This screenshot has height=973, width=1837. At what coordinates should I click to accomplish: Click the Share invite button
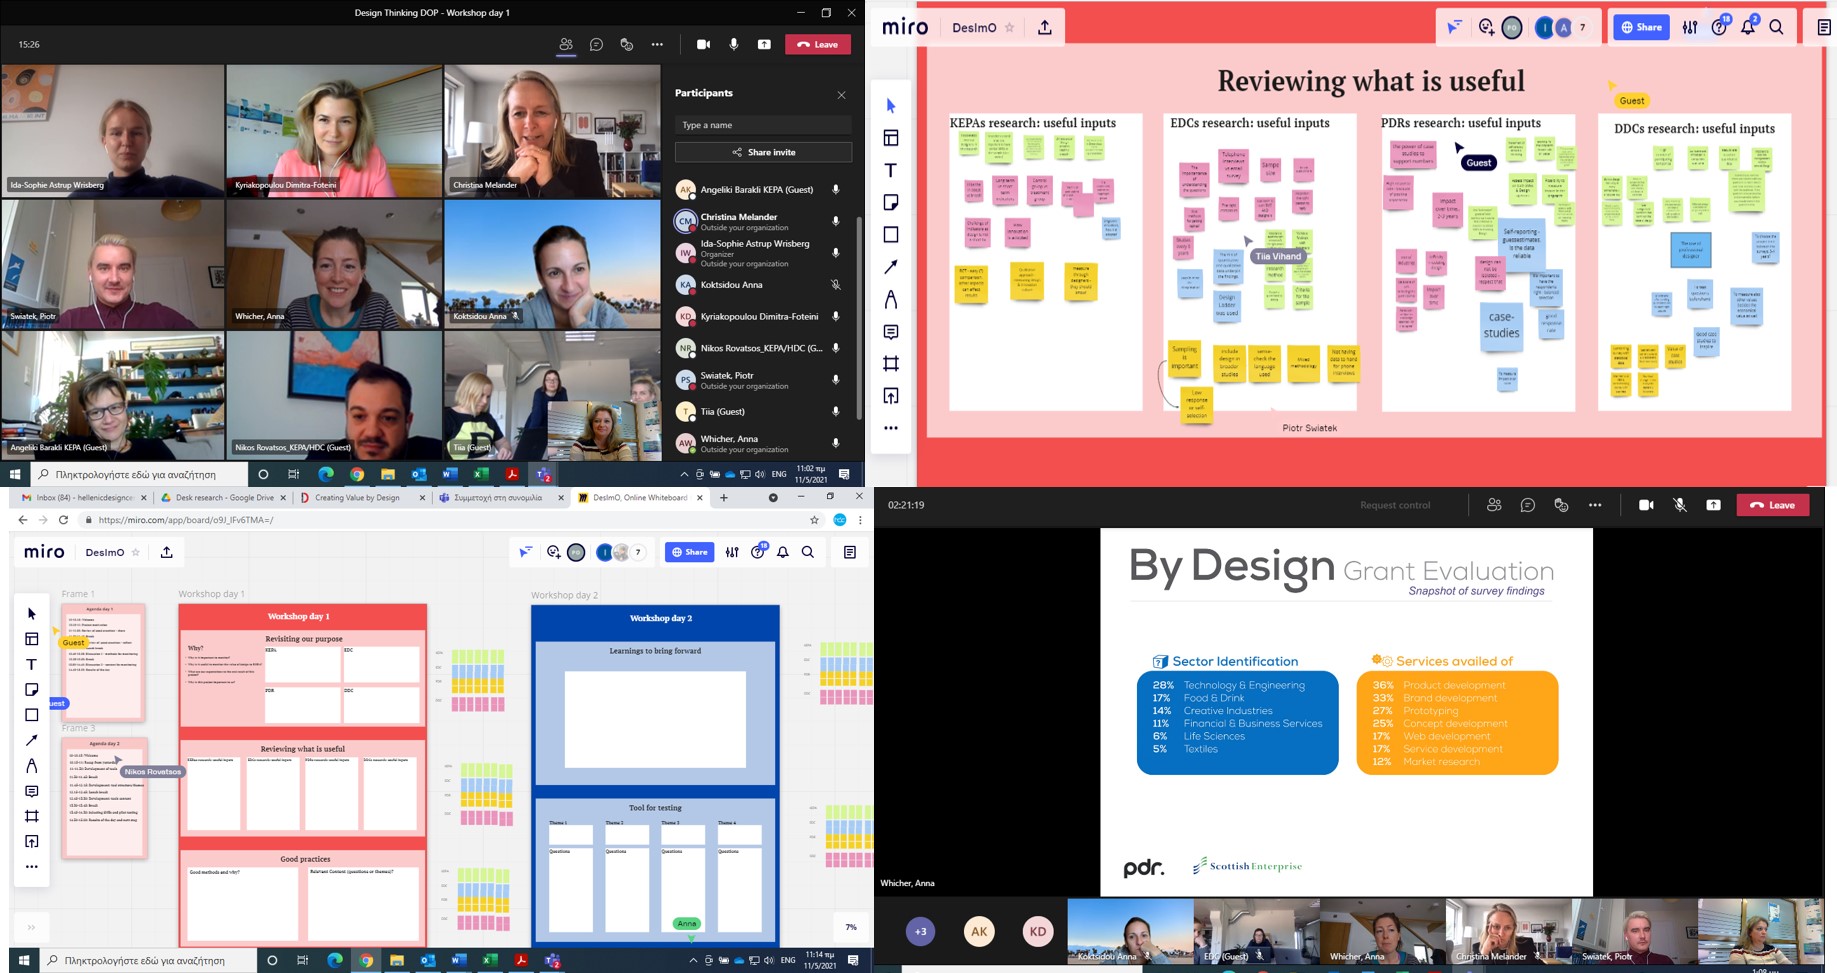[x=763, y=152]
